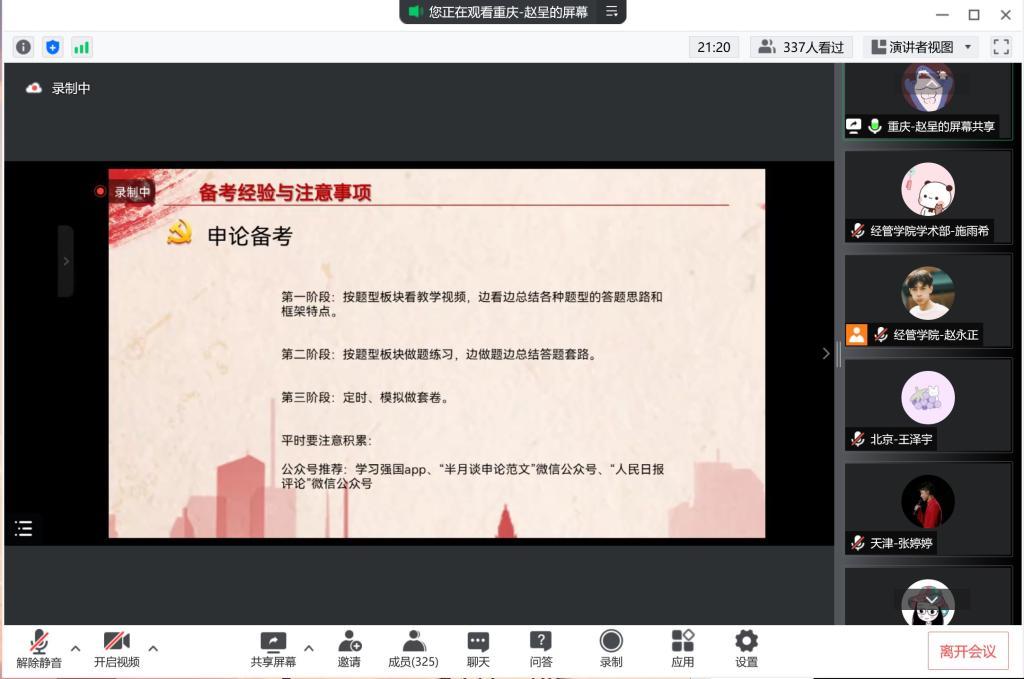Enter full screen mode

[1000, 47]
